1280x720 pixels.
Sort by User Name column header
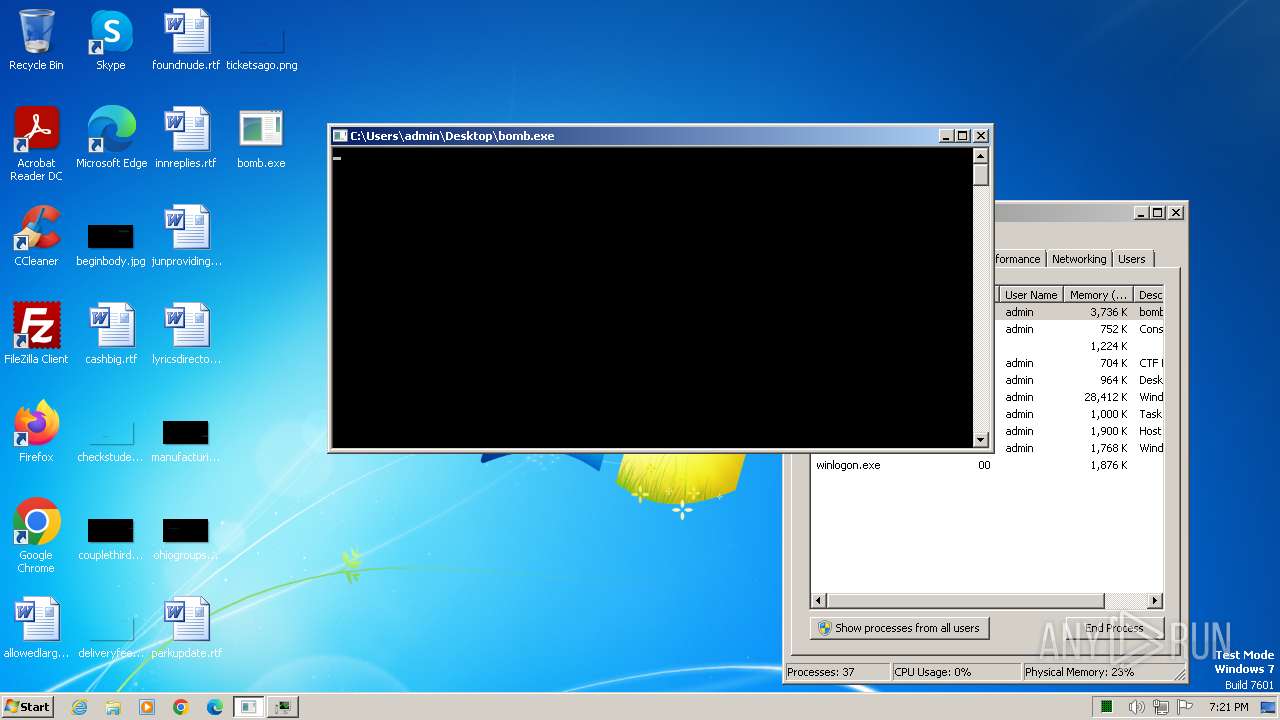(x=1031, y=295)
